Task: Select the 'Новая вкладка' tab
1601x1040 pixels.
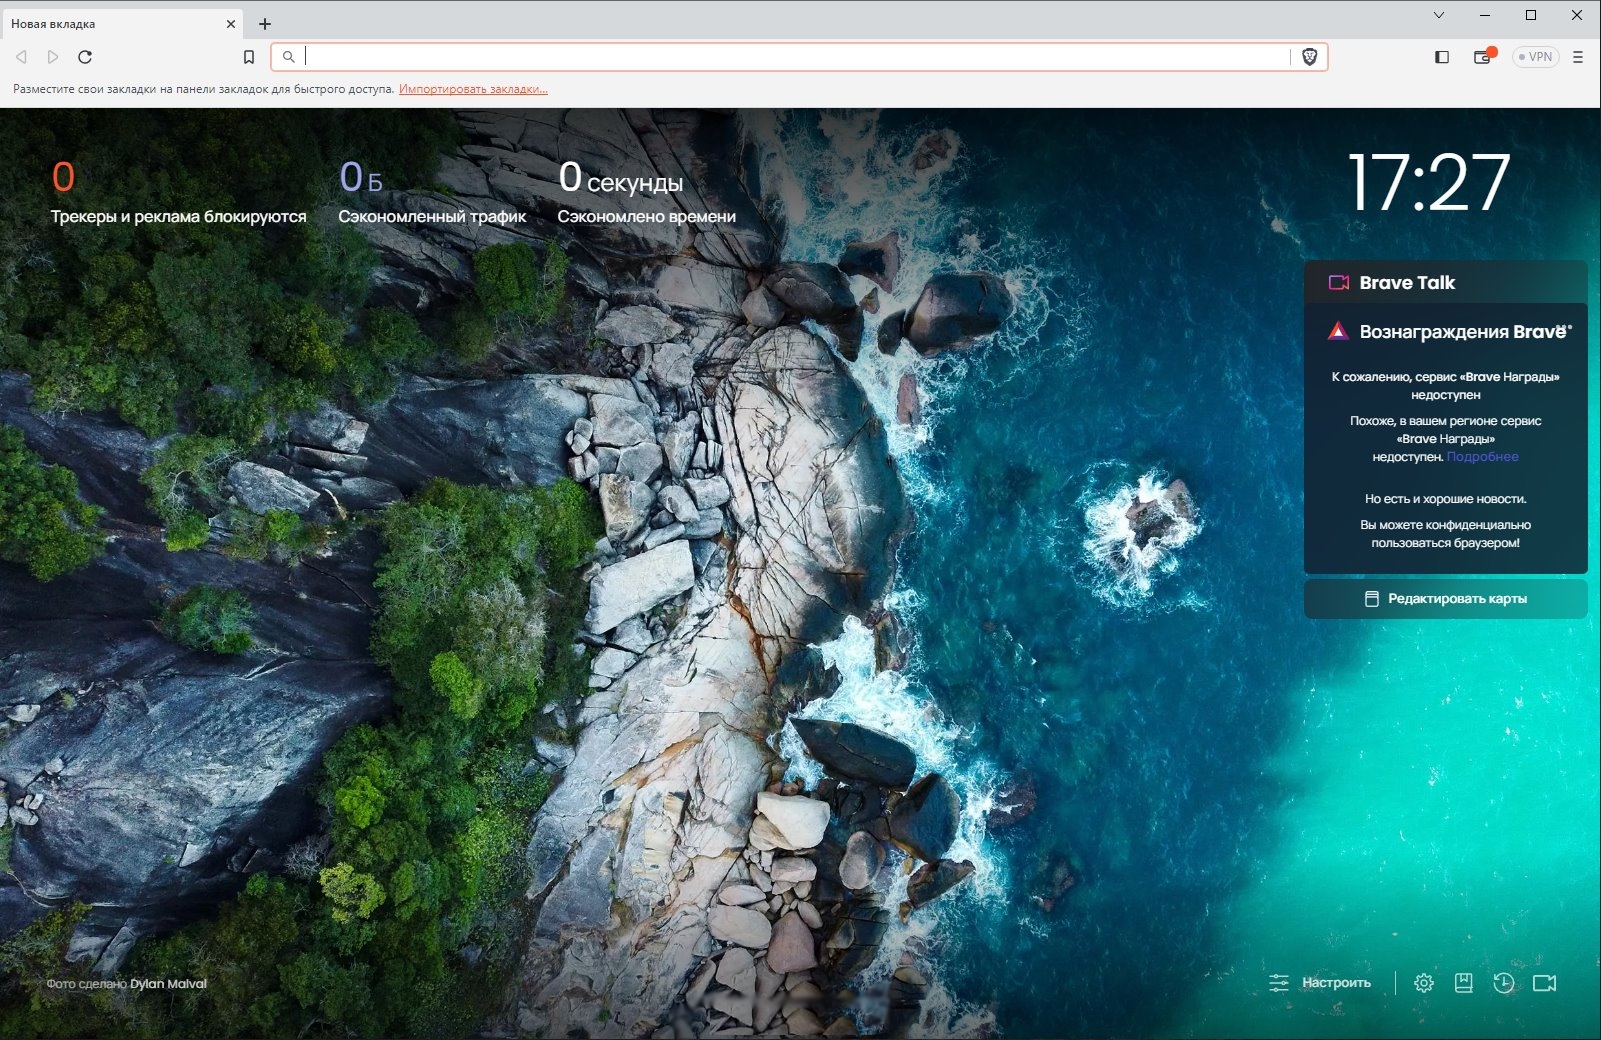Action: click(122, 23)
